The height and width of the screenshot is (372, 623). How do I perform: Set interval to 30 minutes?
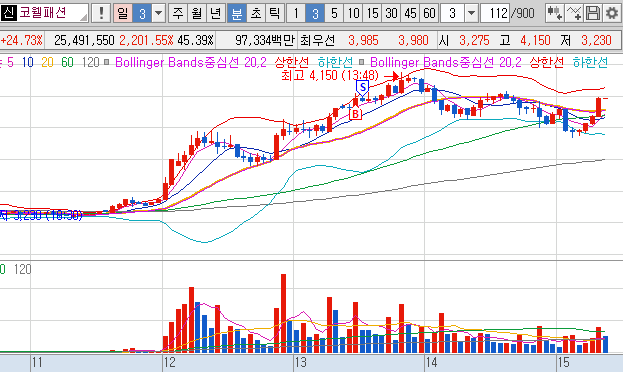[391, 14]
